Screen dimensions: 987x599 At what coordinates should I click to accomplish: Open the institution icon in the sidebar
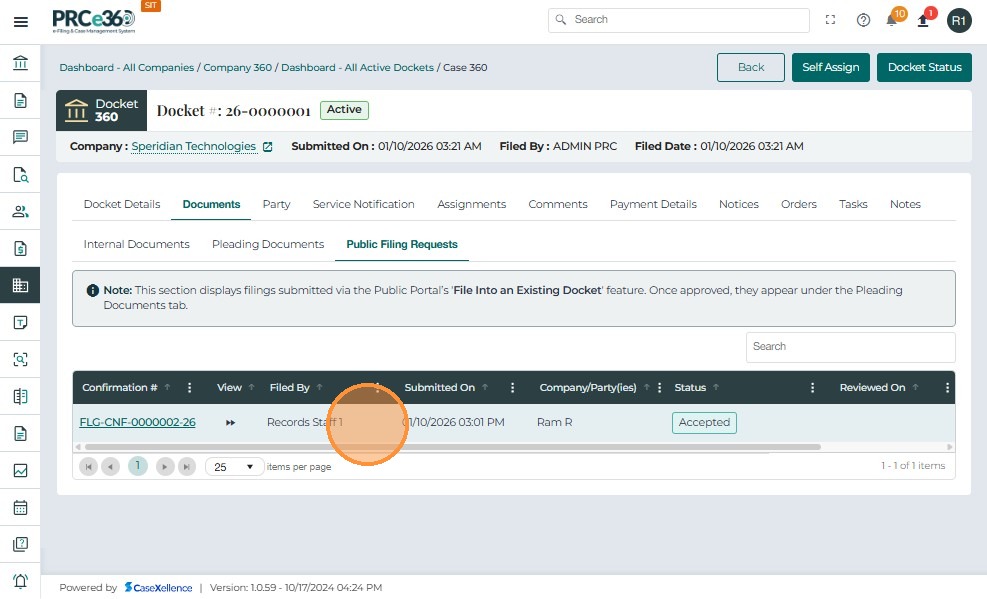pyautogui.click(x=20, y=63)
